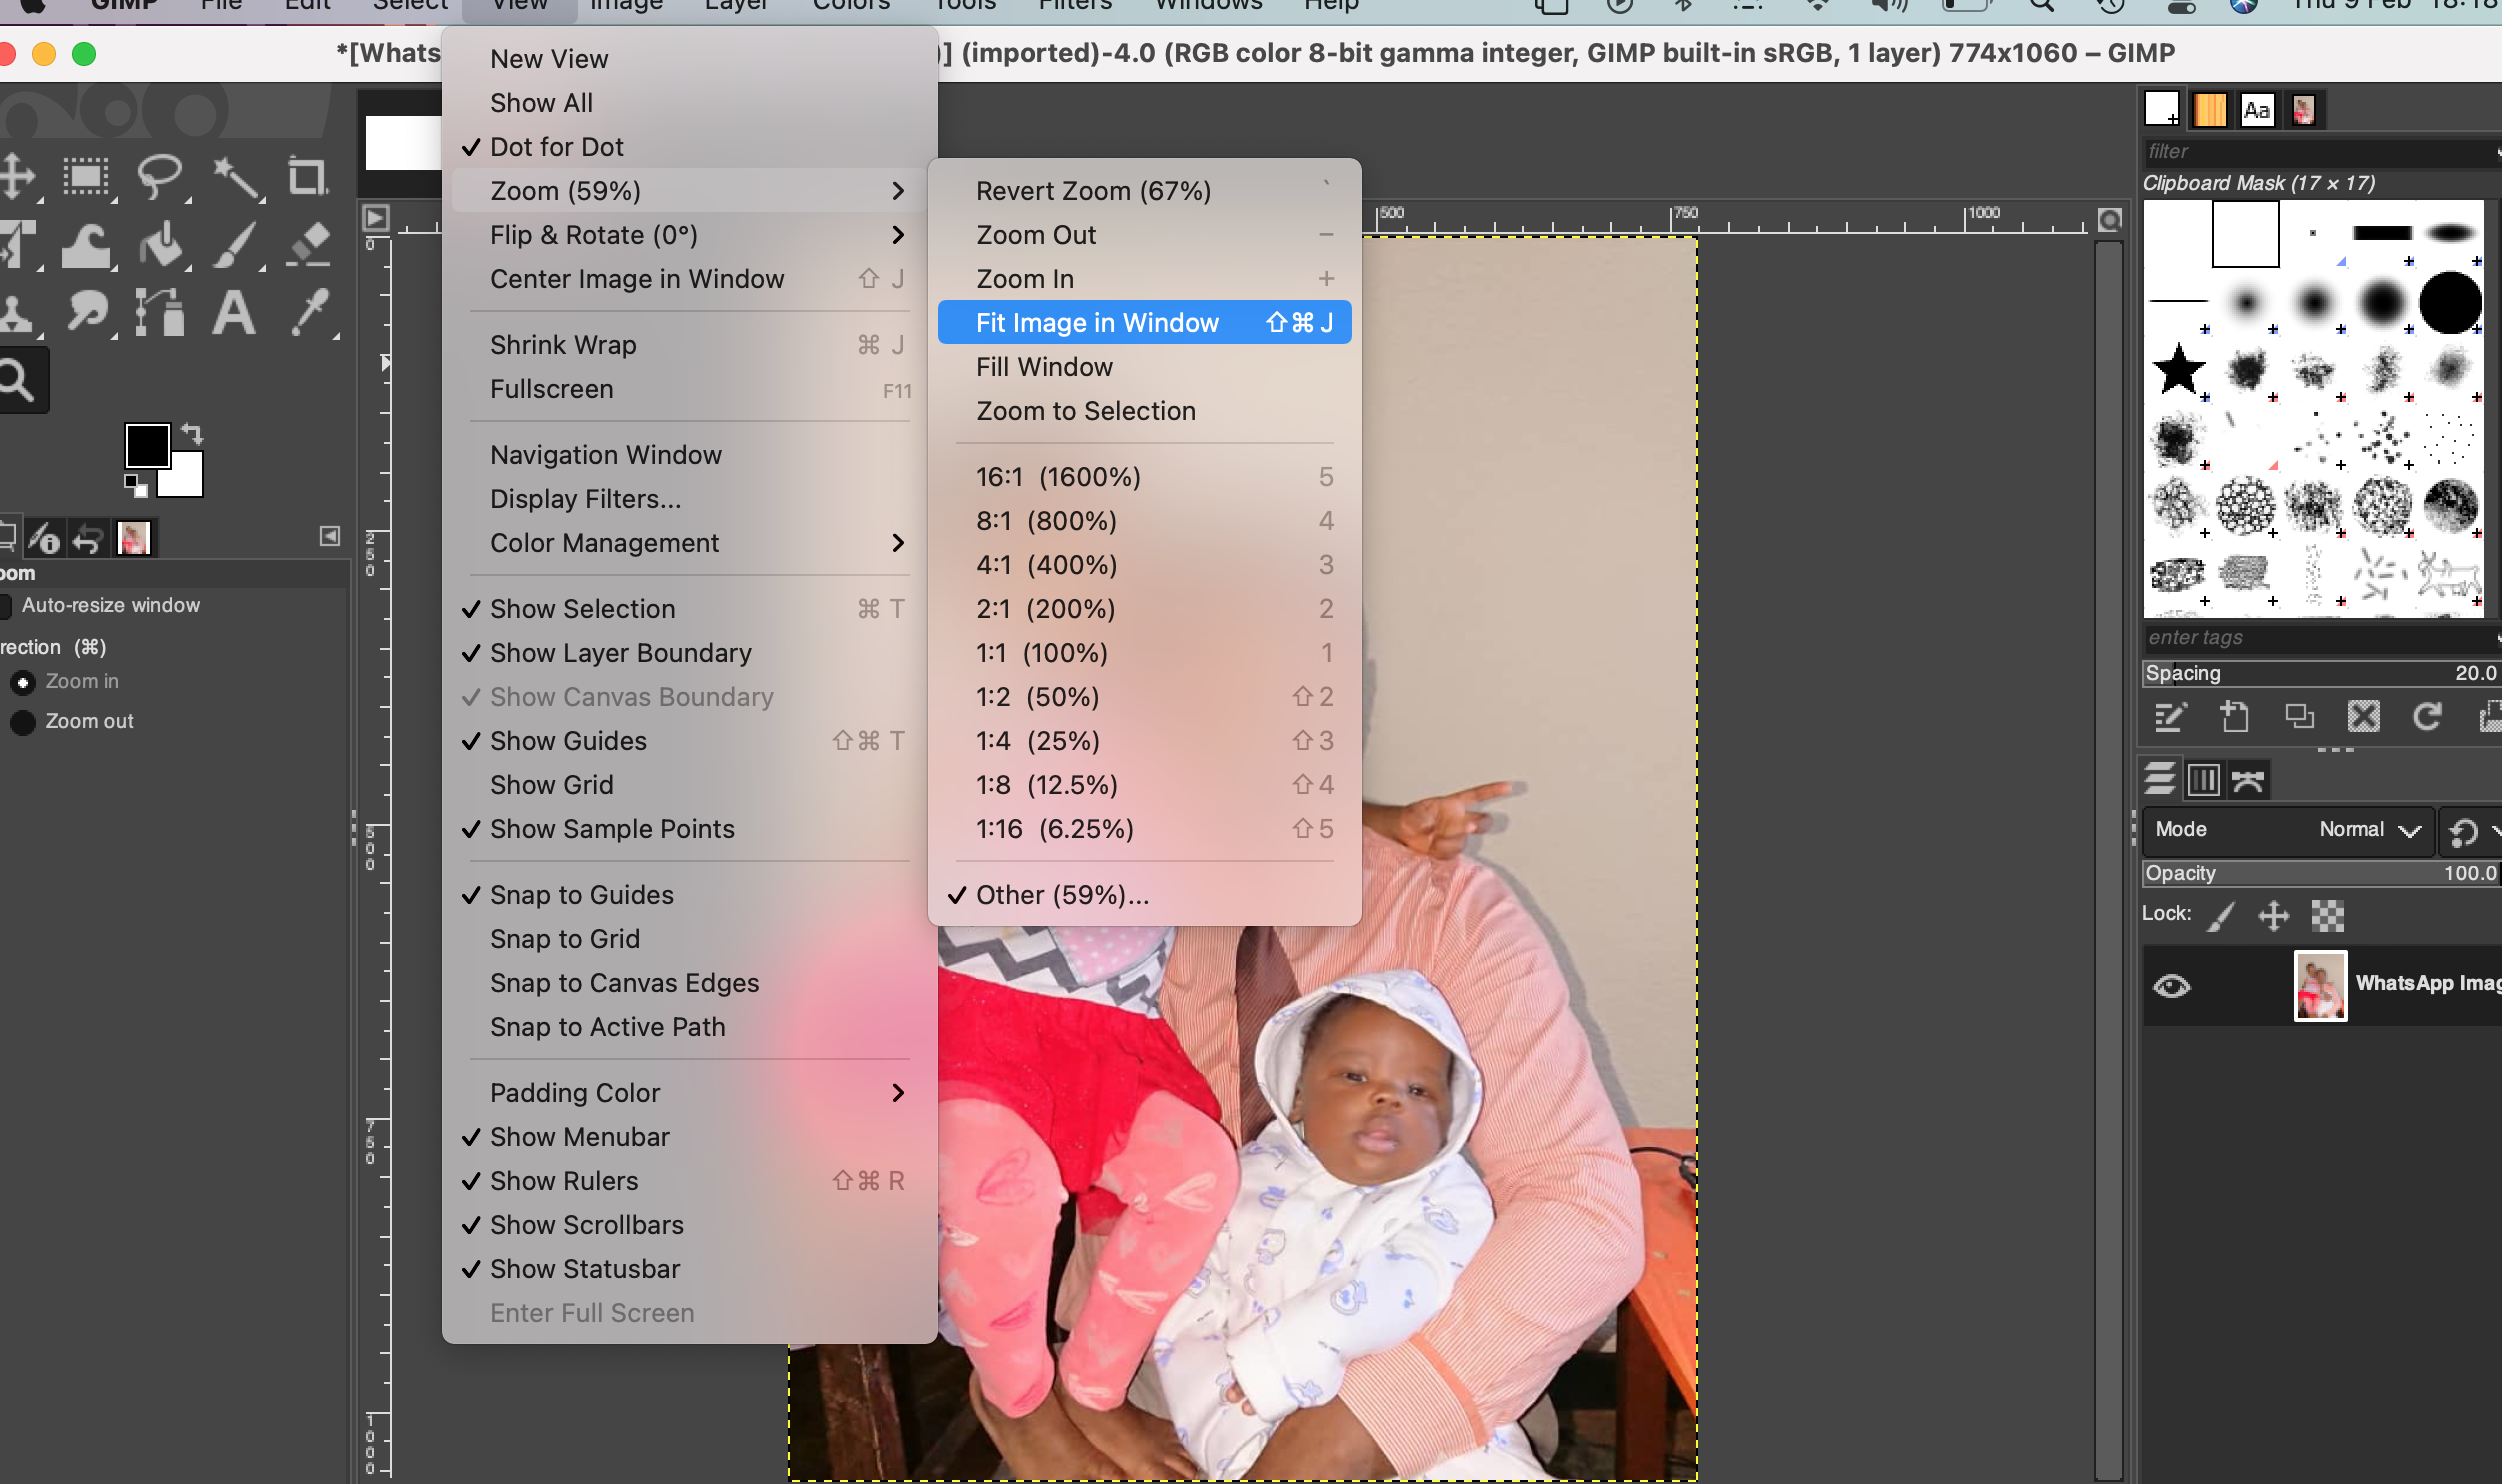Choose Fit Image in Window
This screenshot has width=2502, height=1484.
[x=1145, y=323]
